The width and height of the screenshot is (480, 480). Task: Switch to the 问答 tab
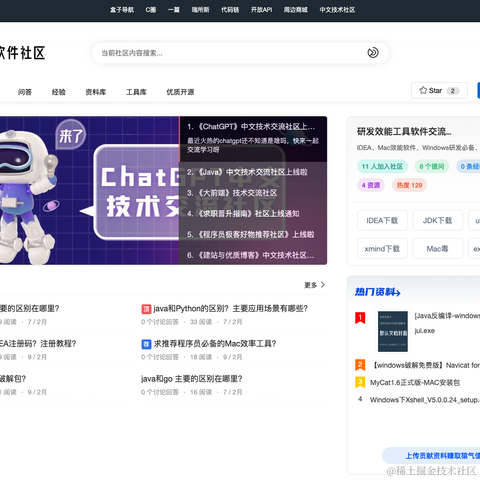(x=25, y=92)
